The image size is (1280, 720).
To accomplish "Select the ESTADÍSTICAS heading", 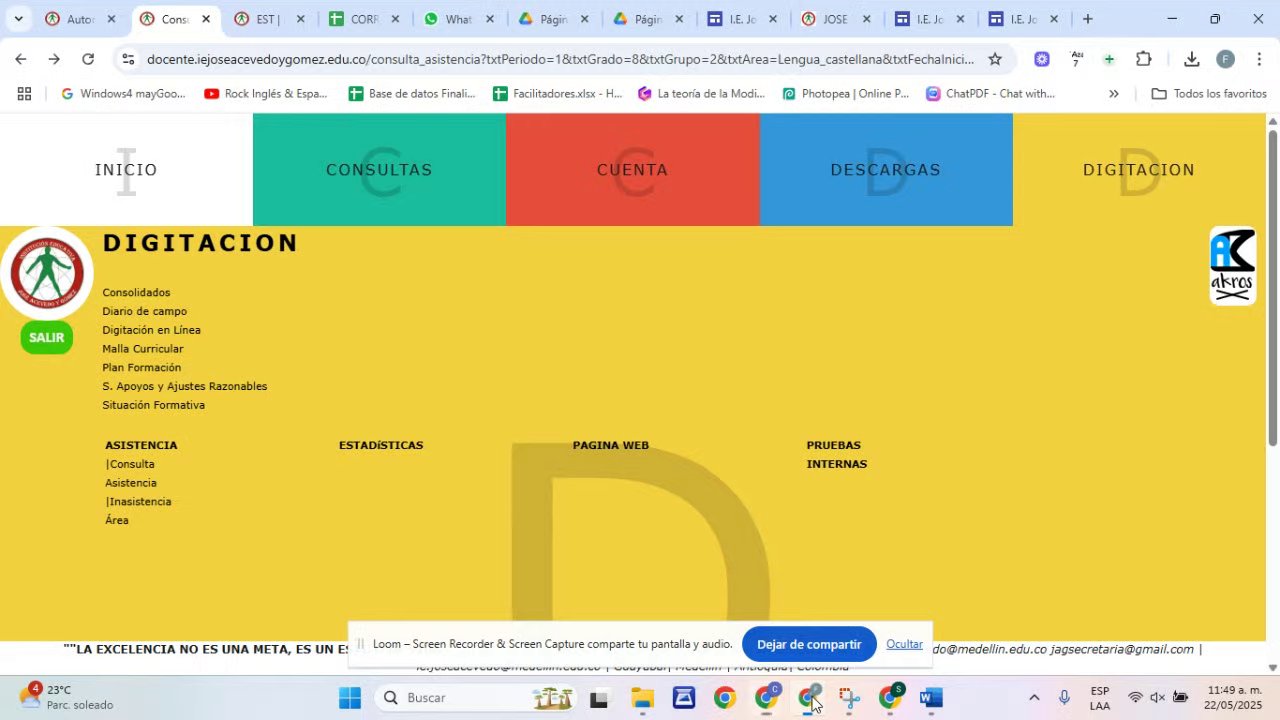I will [381, 445].
